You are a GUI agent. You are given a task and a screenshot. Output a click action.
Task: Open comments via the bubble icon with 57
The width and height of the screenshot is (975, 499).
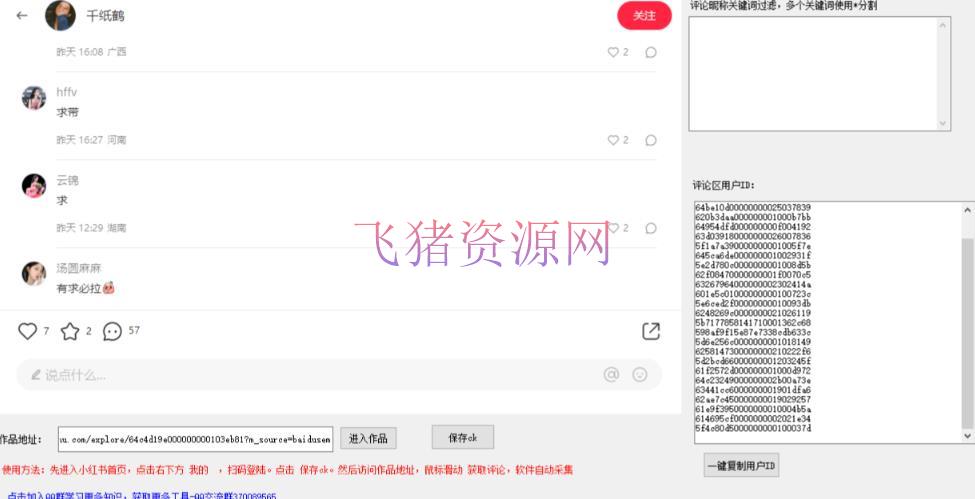click(112, 332)
